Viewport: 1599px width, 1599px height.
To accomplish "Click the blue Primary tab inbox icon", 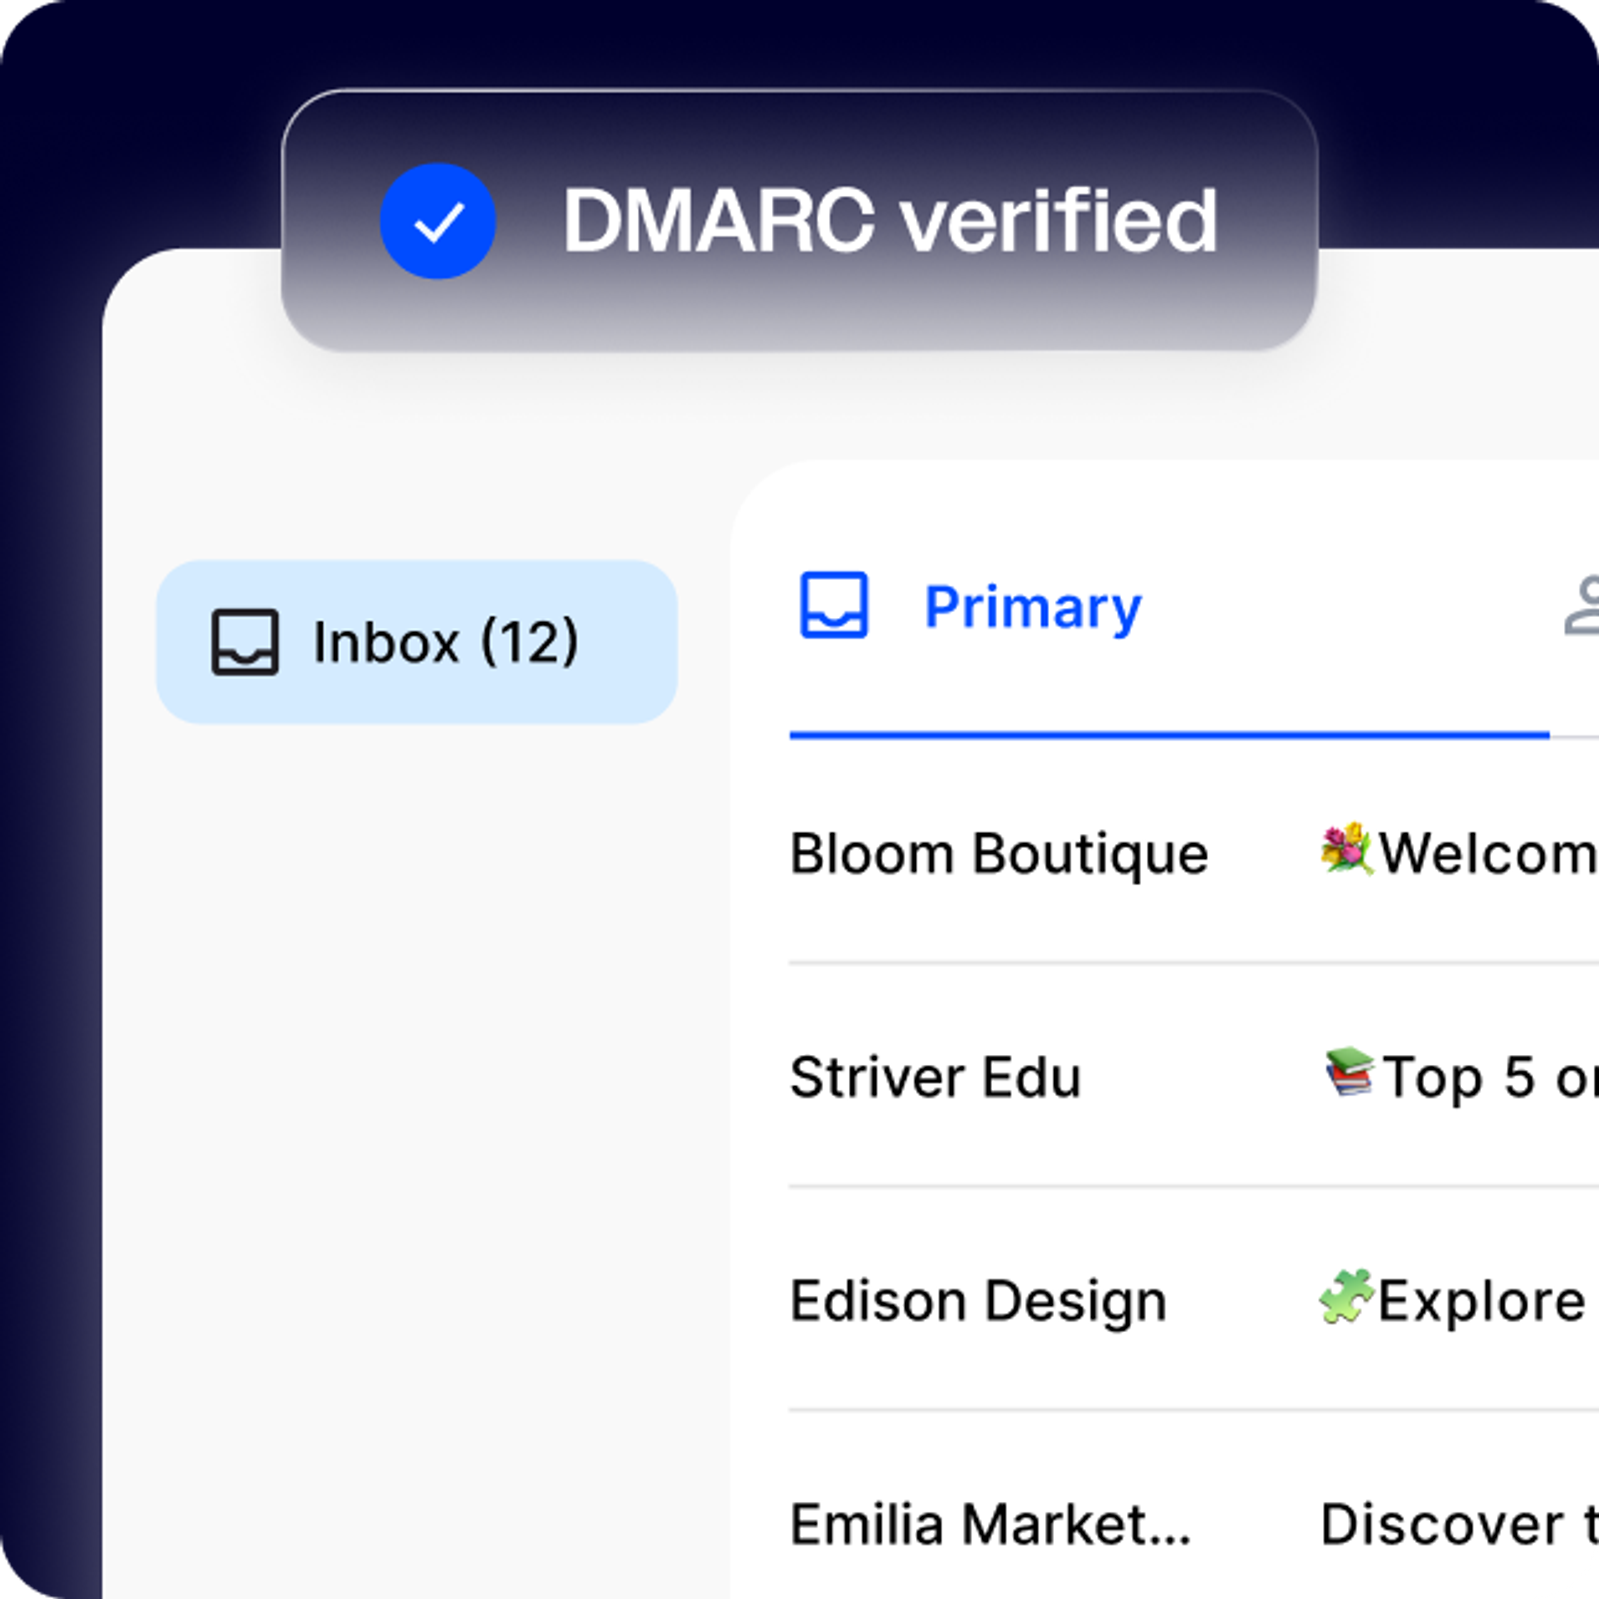I will coord(833,605).
